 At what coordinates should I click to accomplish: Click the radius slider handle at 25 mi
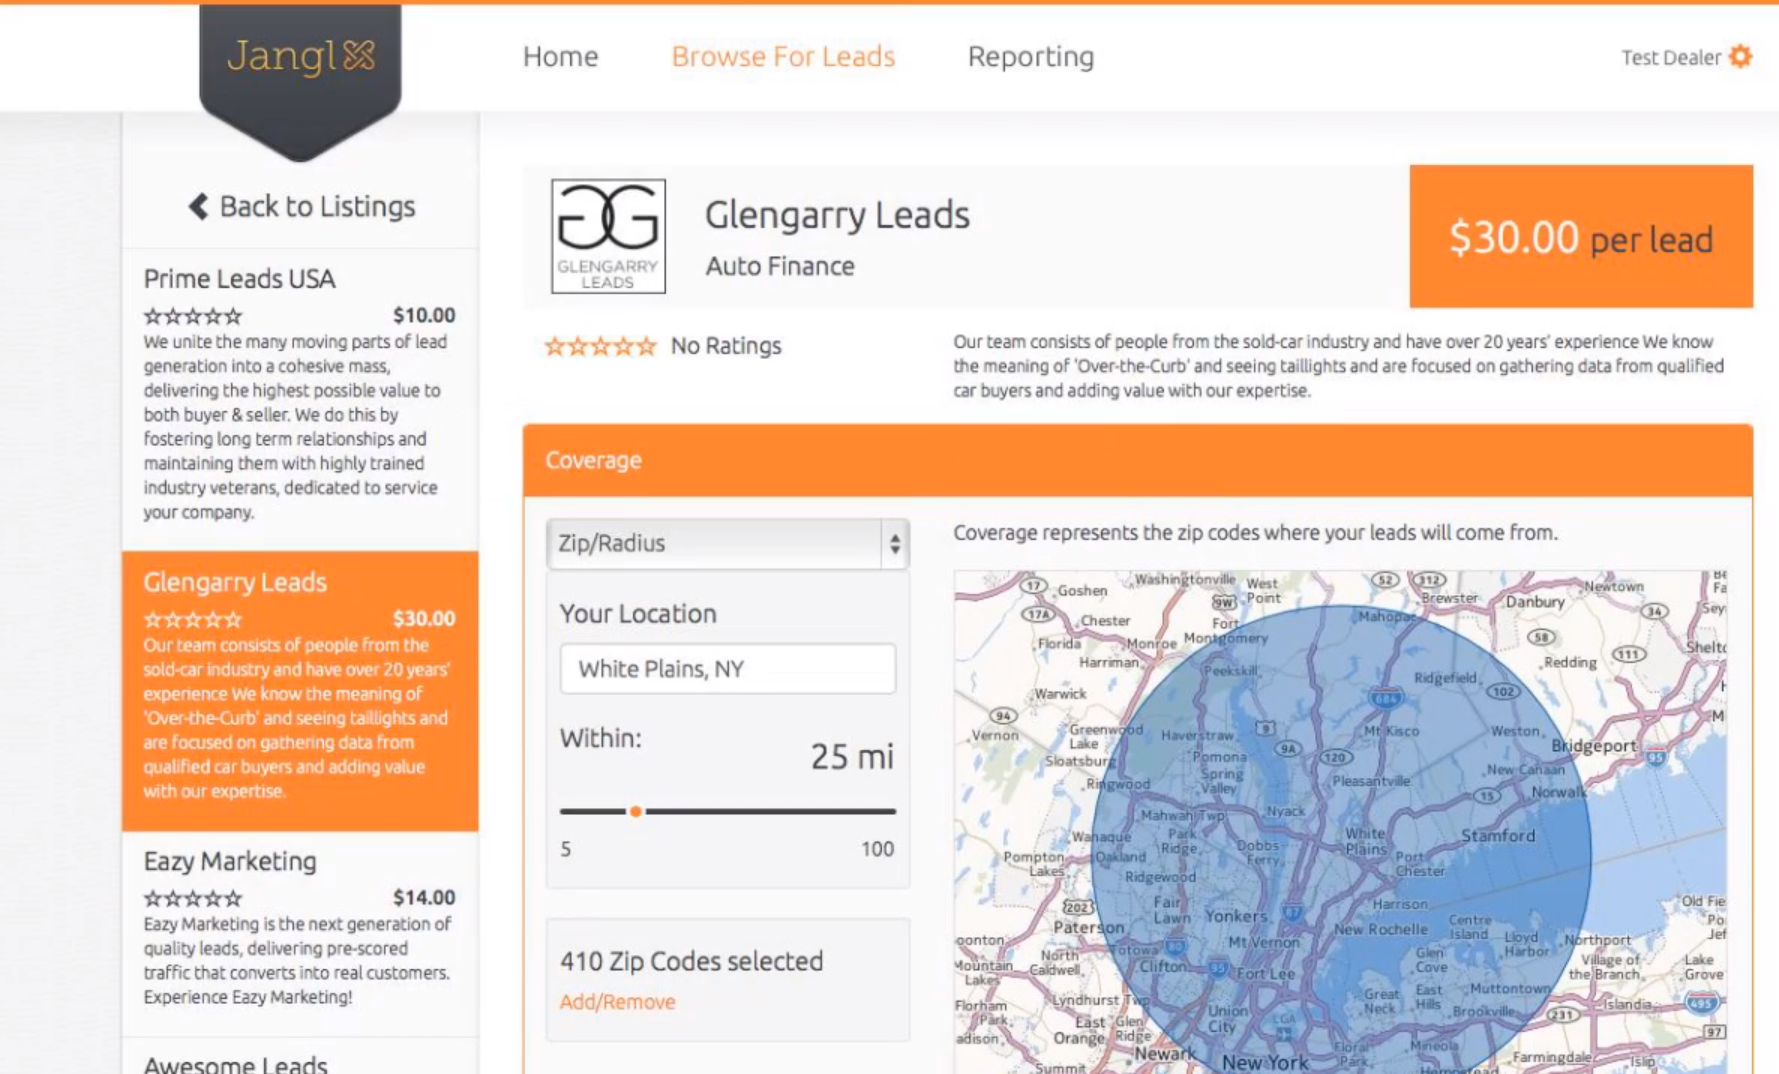(634, 812)
